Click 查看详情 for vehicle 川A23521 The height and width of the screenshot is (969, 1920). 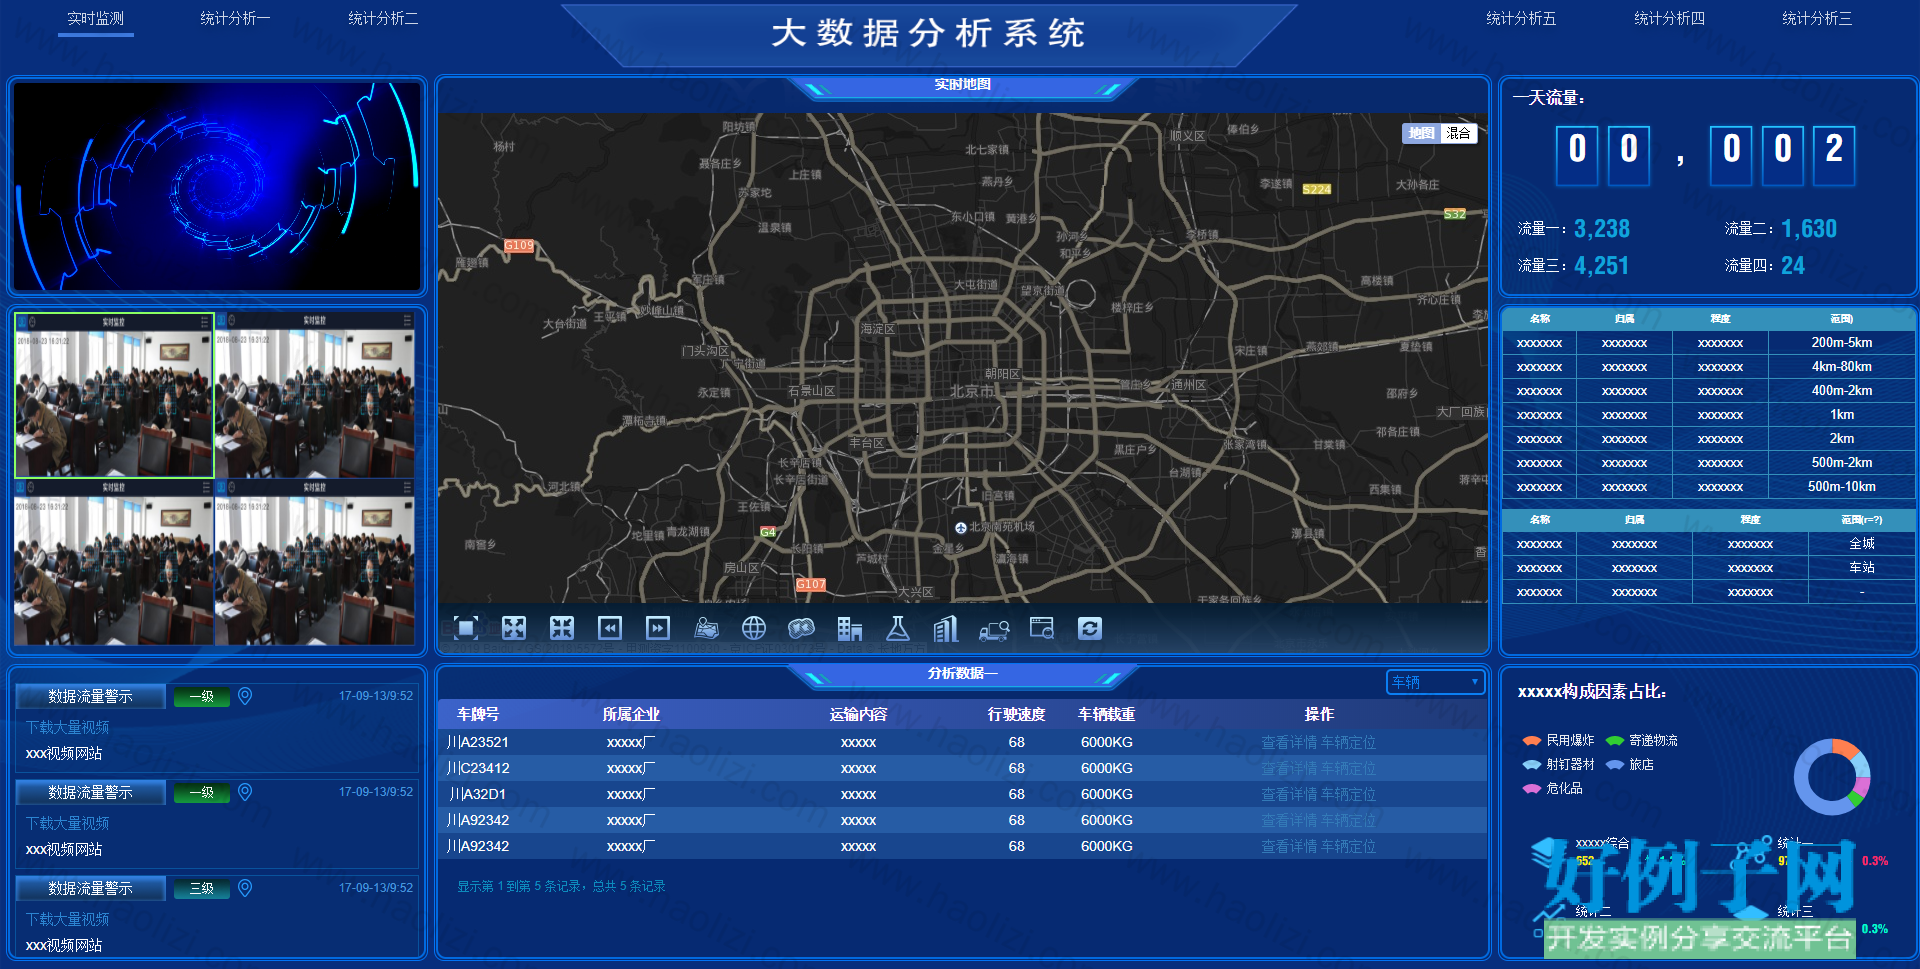pos(1289,742)
